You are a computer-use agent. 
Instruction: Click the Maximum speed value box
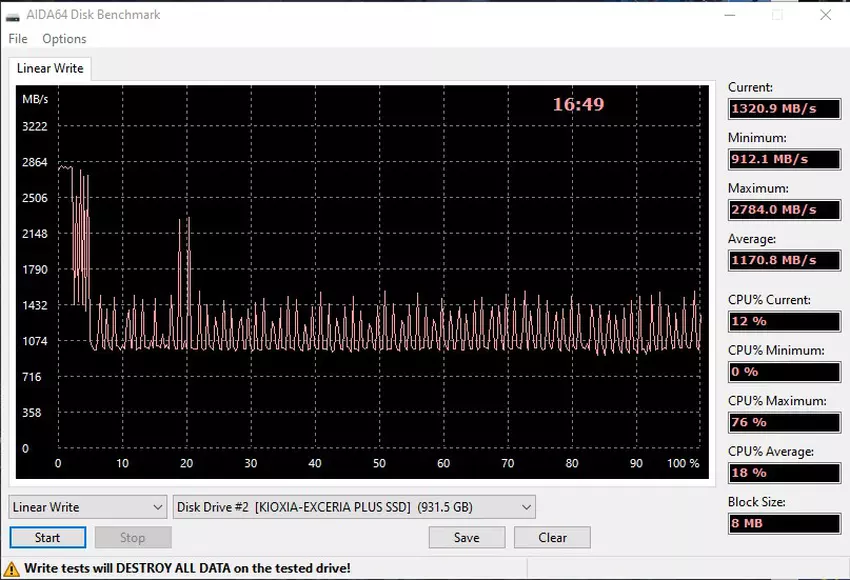784,210
